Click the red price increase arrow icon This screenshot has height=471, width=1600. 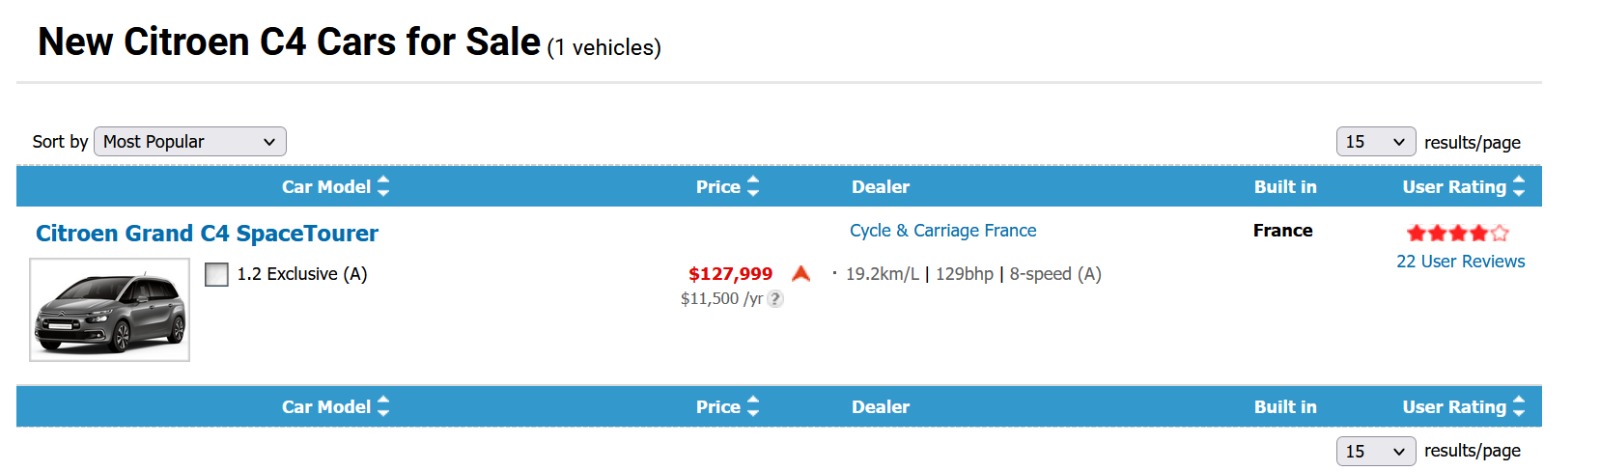[801, 274]
